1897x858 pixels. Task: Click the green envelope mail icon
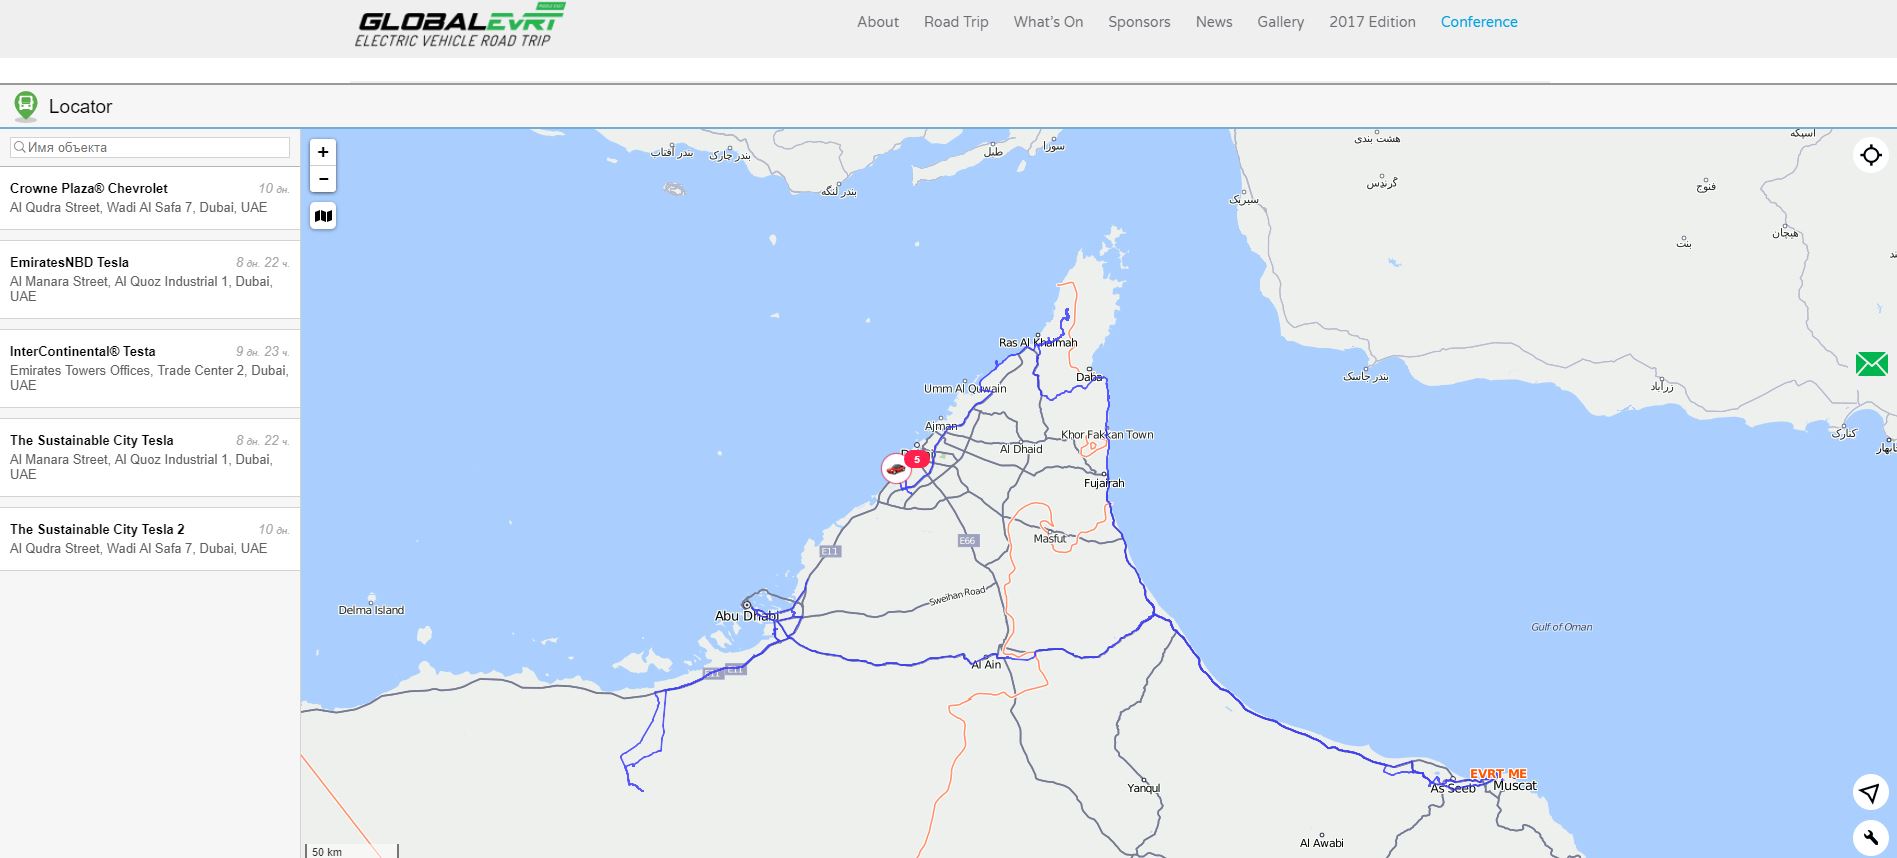pyautogui.click(x=1871, y=364)
